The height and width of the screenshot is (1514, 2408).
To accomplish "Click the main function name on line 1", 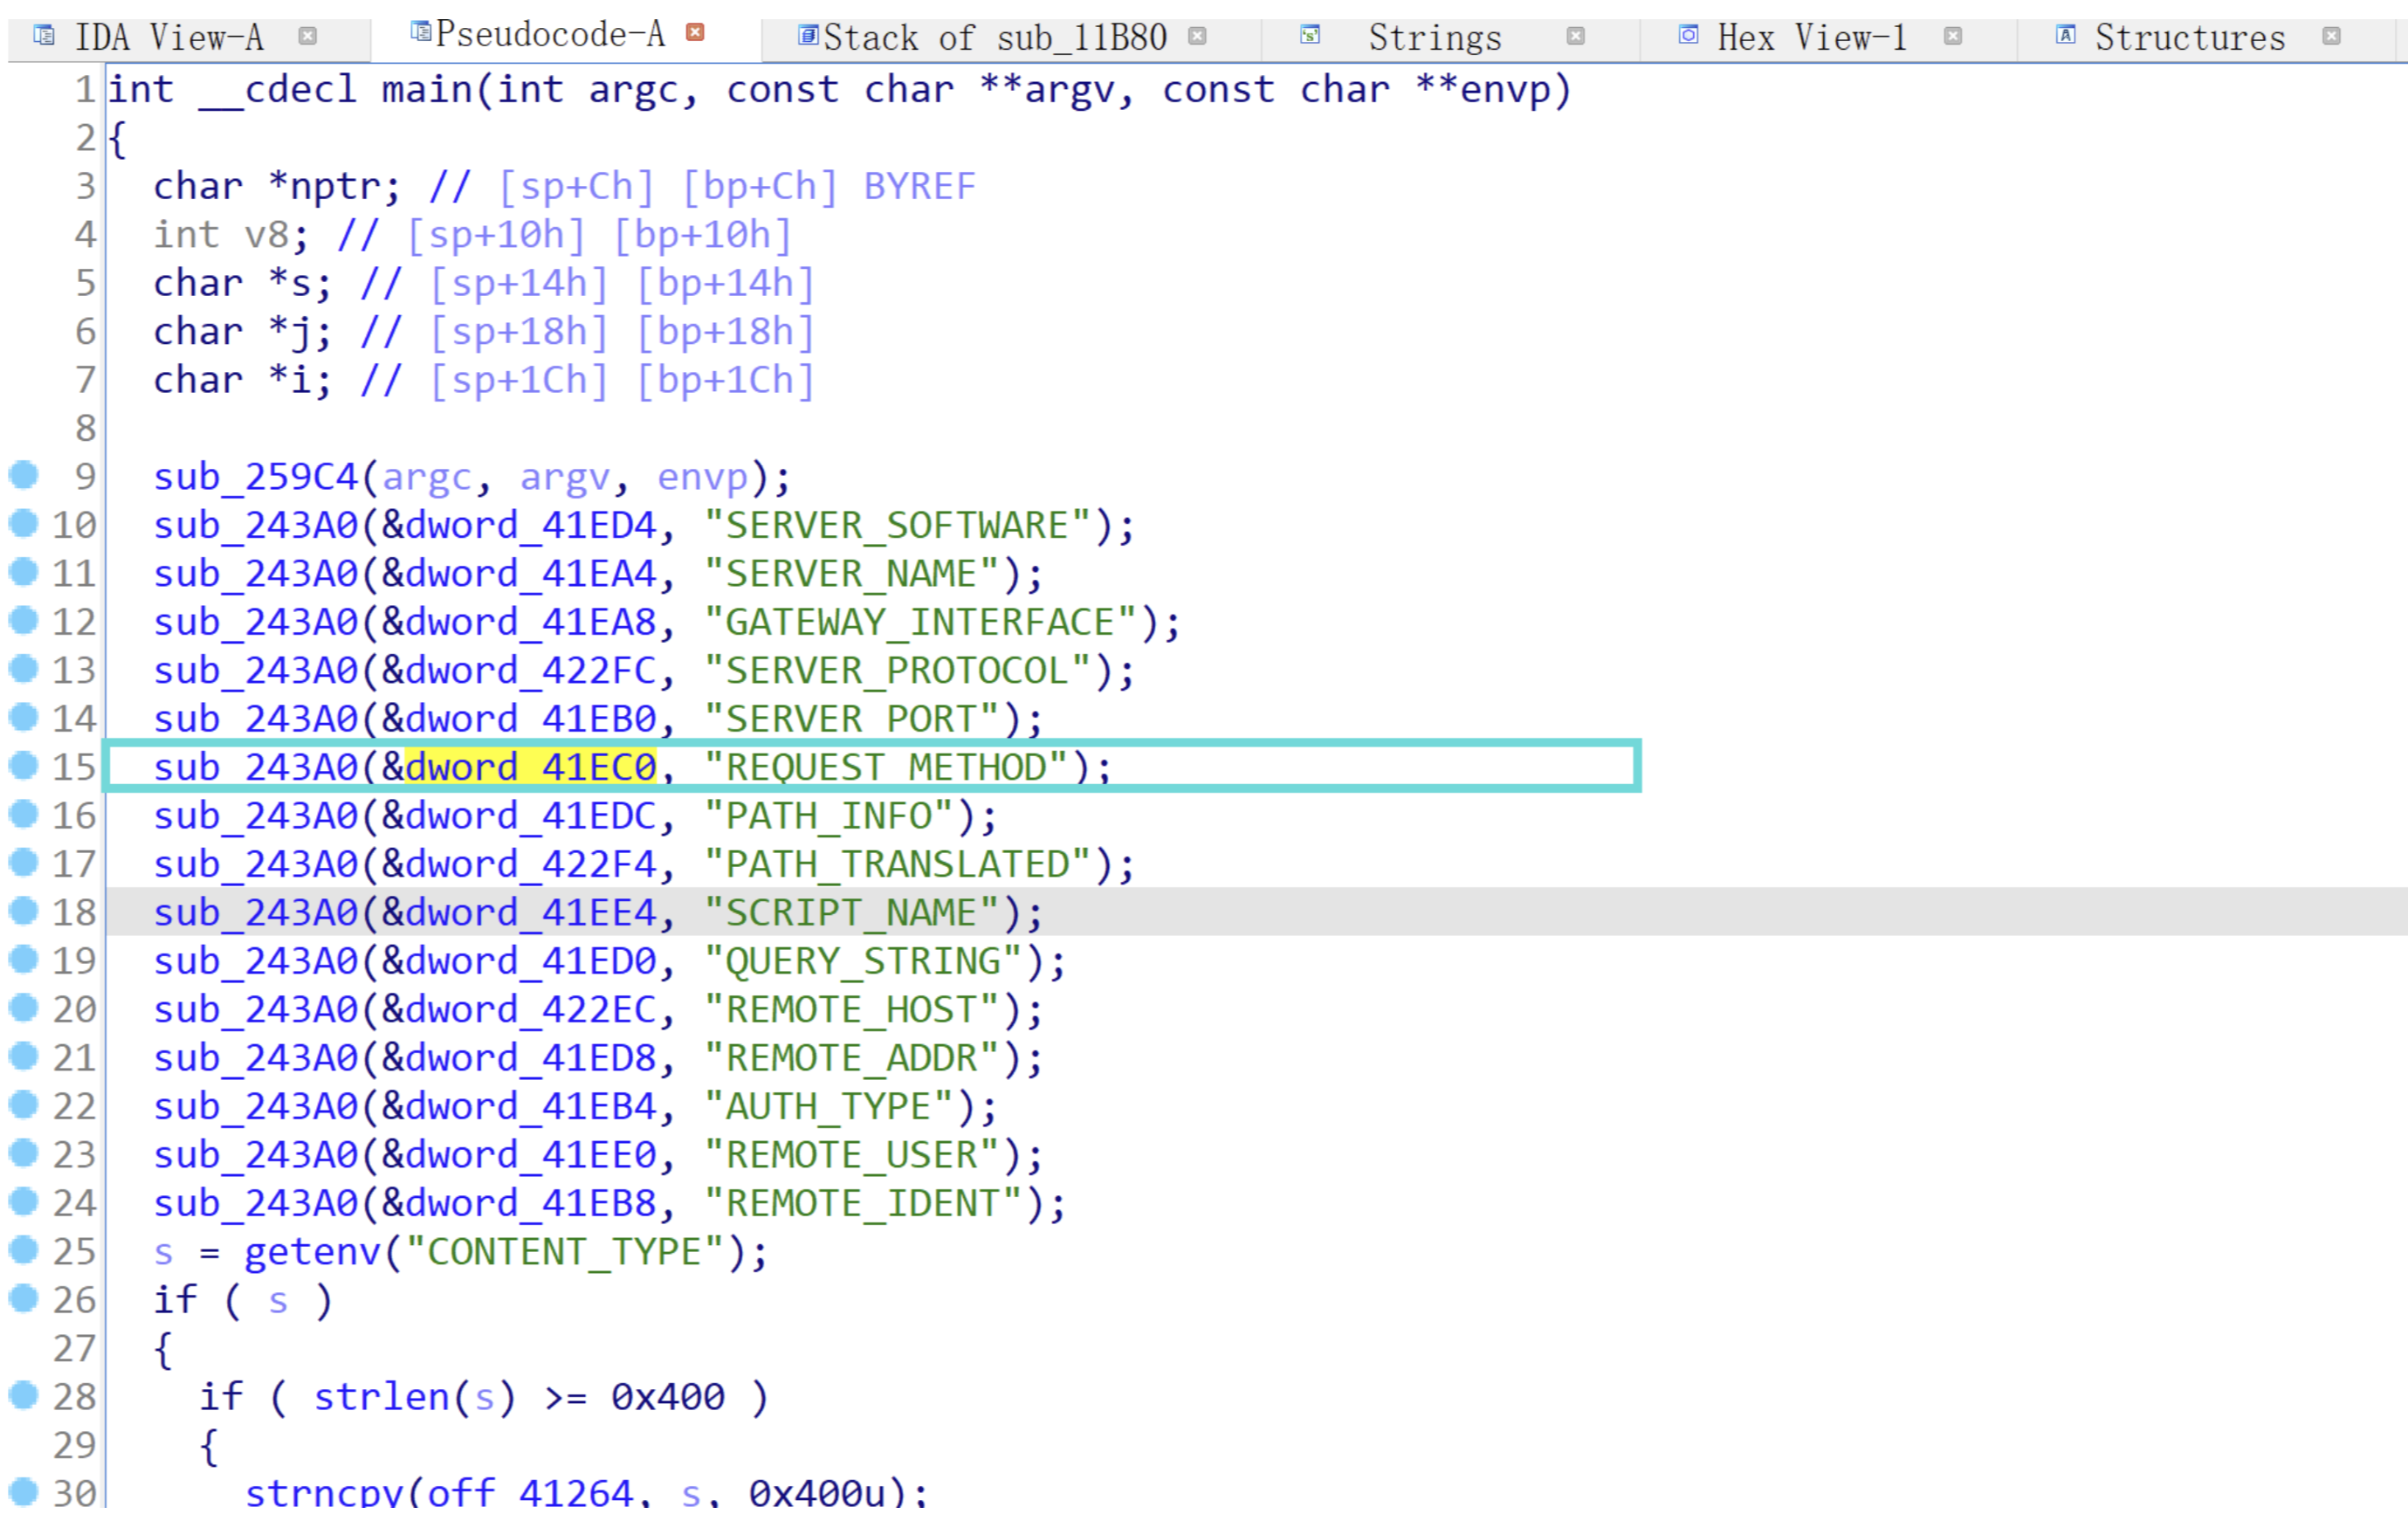I will [427, 90].
